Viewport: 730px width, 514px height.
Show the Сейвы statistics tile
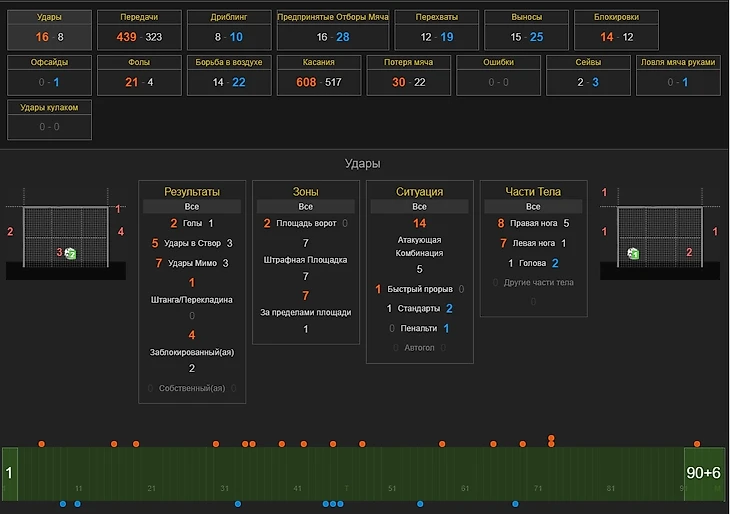pos(588,75)
